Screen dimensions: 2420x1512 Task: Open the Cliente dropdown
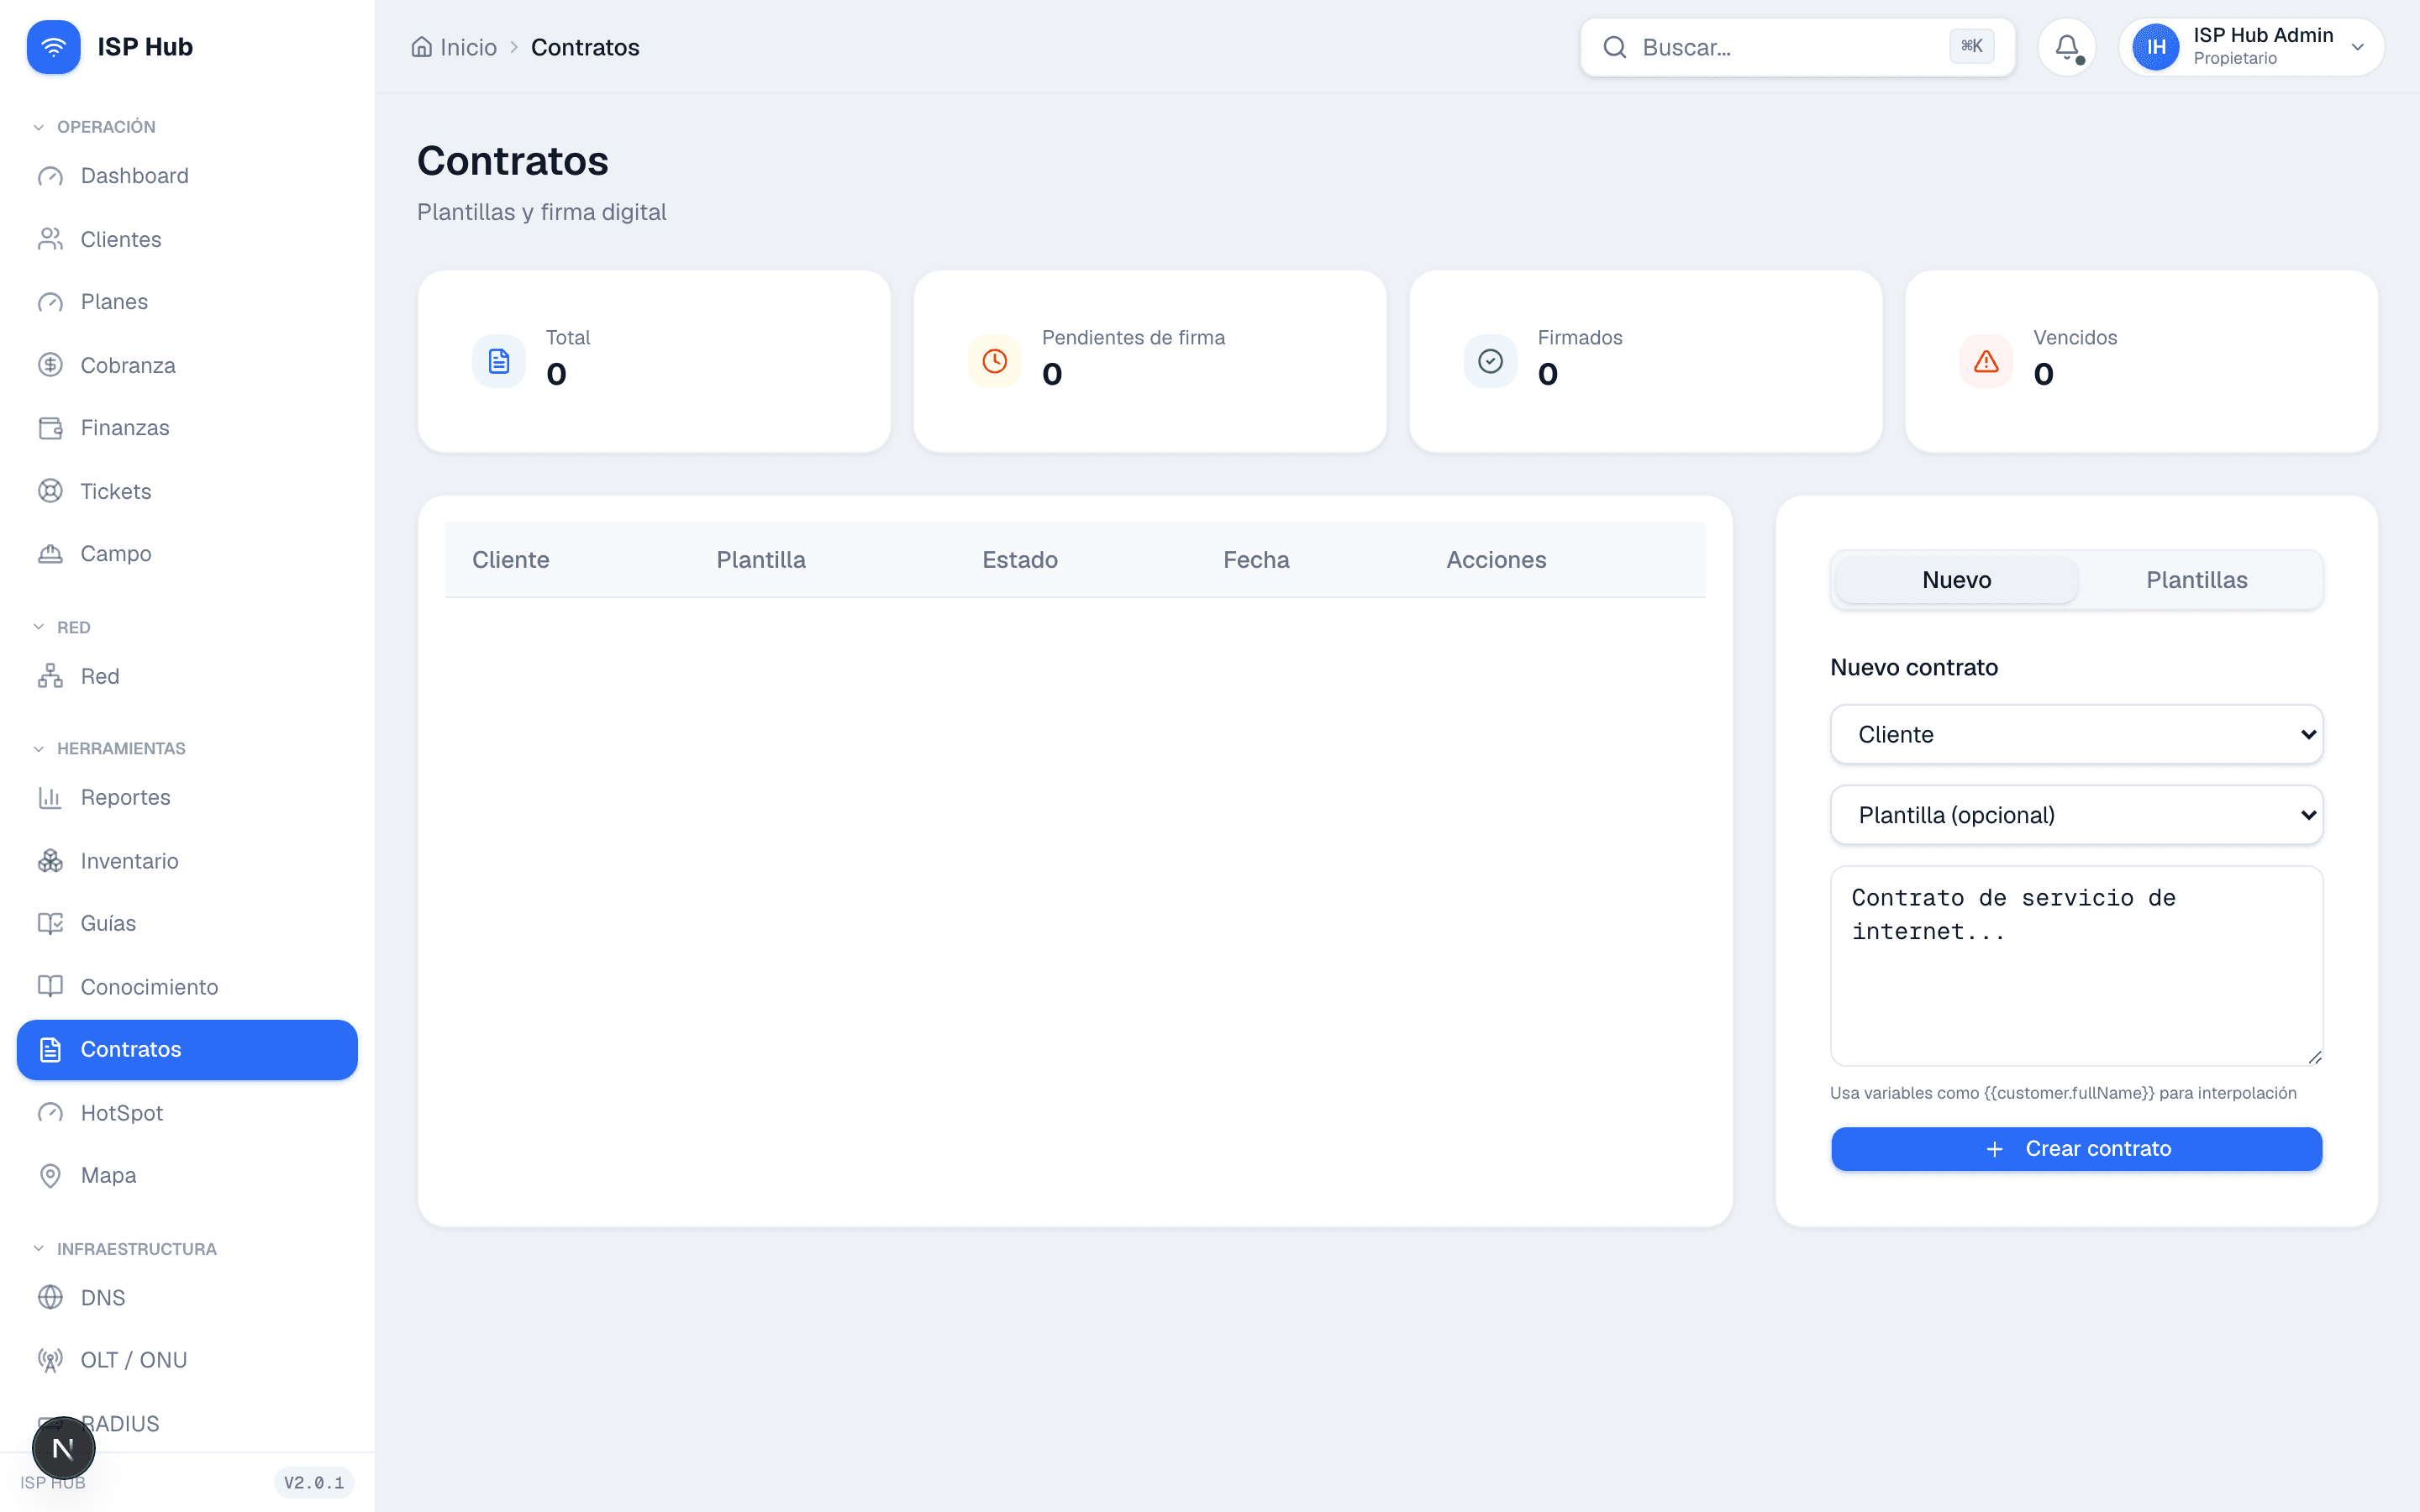(x=2076, y=734)
